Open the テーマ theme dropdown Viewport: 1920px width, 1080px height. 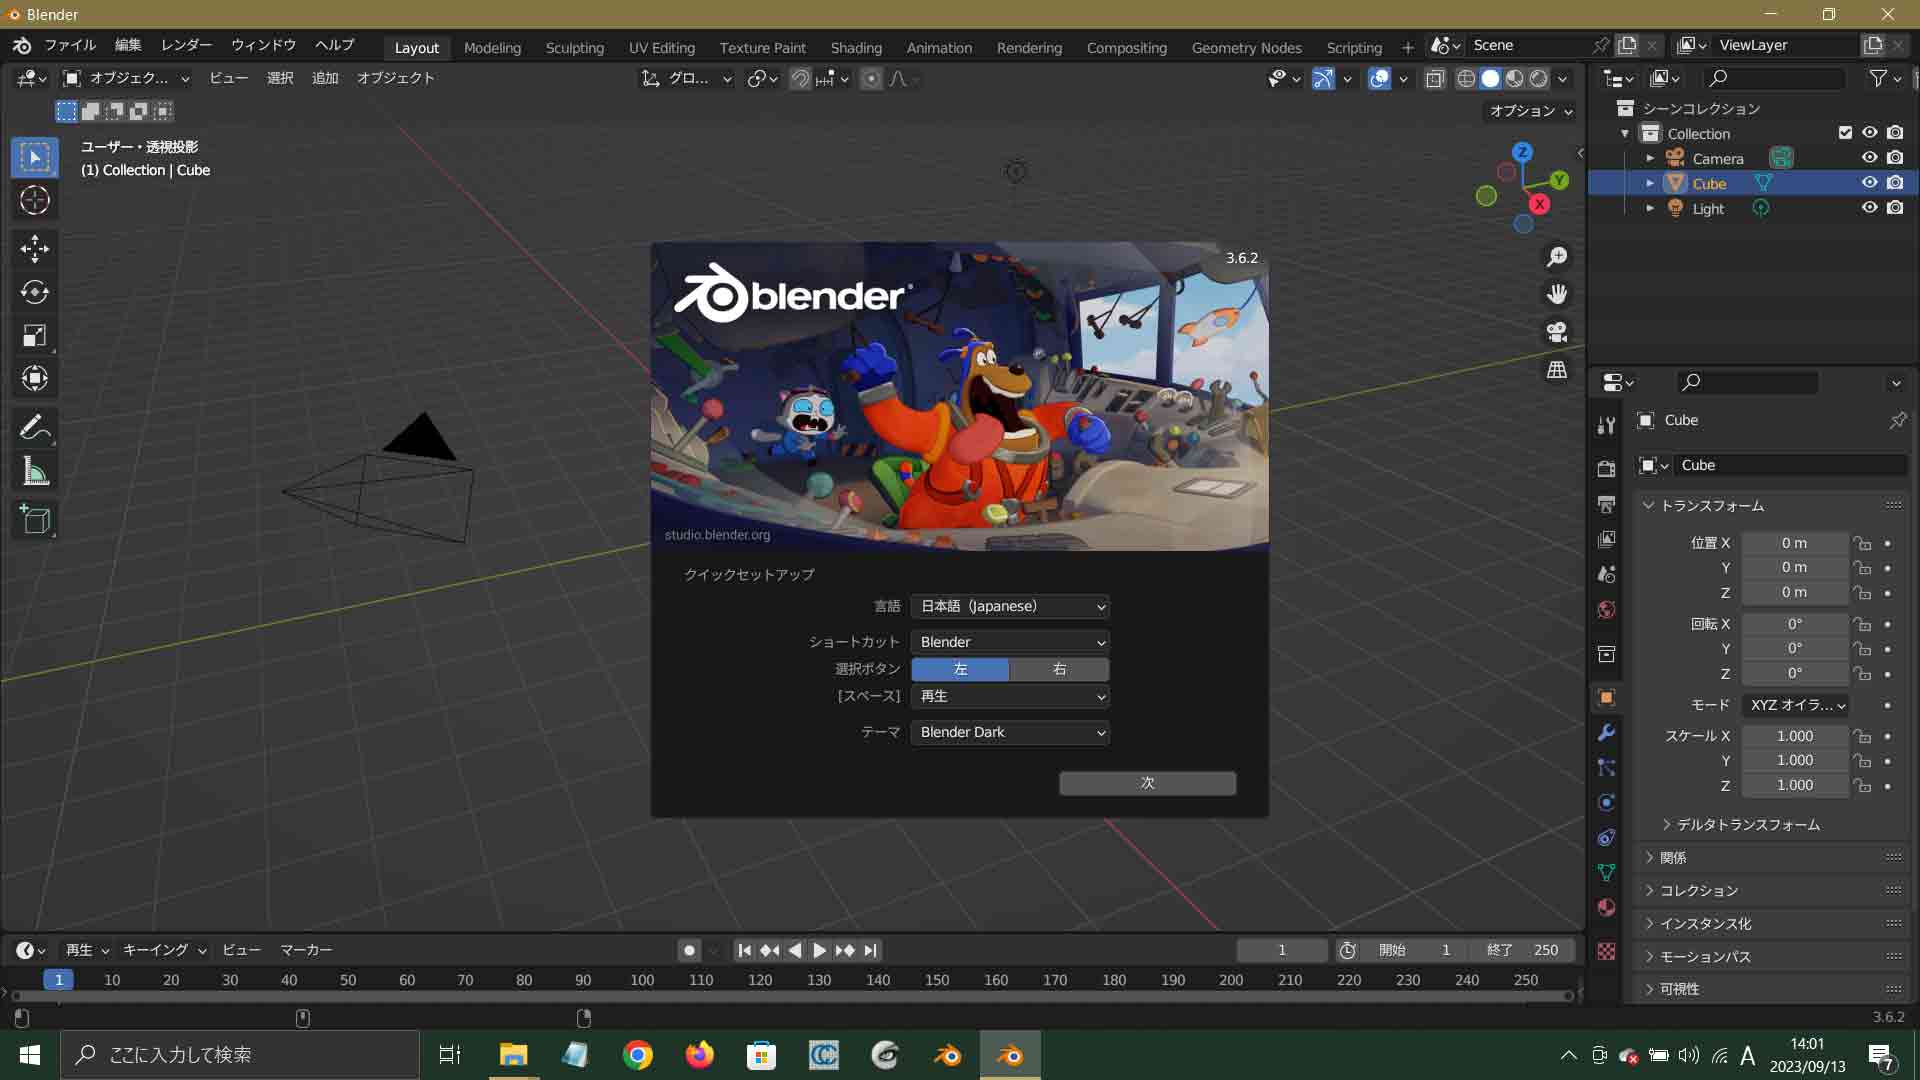1010,732
